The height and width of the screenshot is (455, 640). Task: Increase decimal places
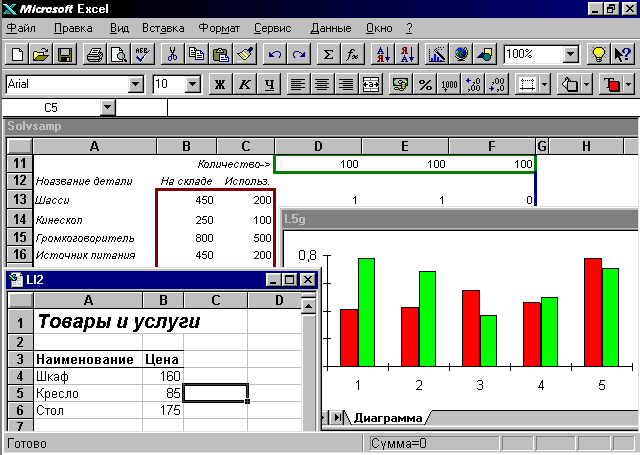(x=473, y=84)
